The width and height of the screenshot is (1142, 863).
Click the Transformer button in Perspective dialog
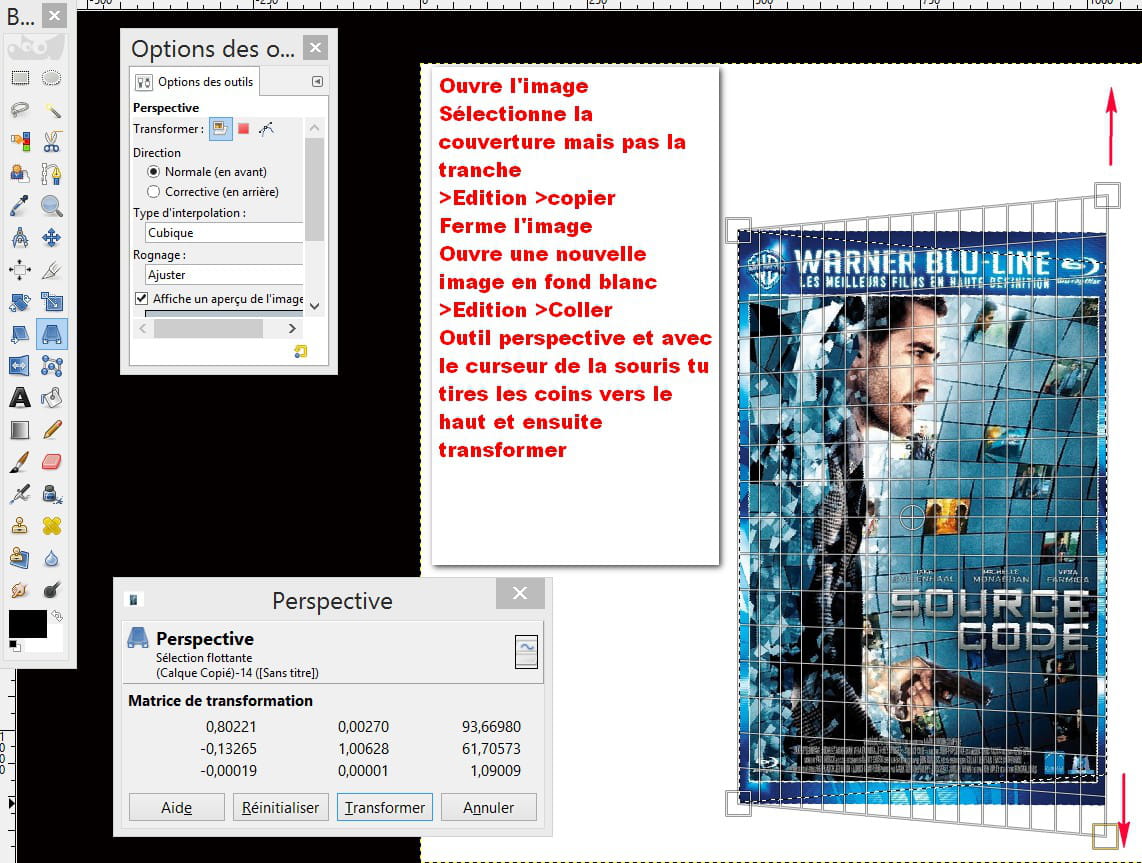(x=385, y=807)
